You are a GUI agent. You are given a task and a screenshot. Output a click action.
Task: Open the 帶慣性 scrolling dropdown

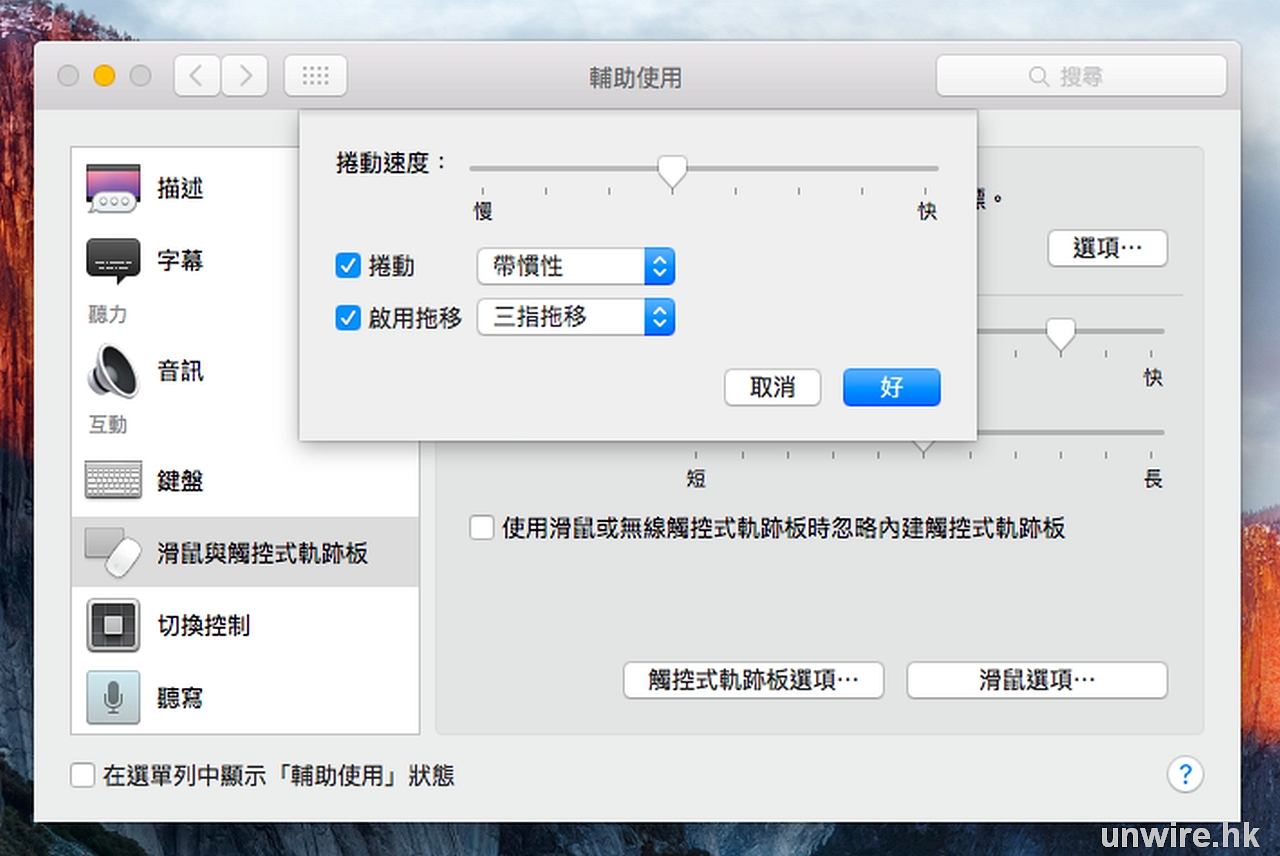tap(576, 266)
